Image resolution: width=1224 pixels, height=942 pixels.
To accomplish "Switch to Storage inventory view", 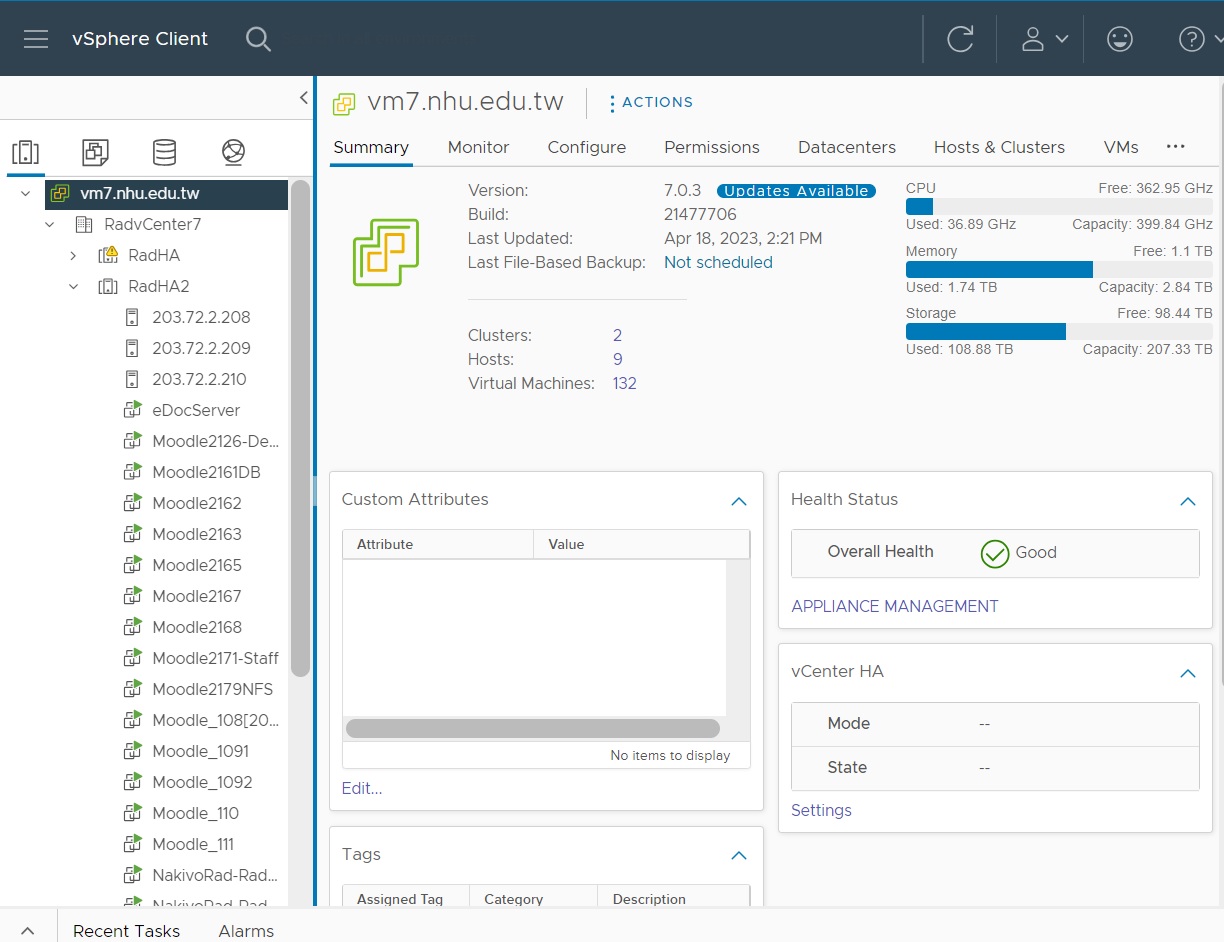I will point(164,152).
